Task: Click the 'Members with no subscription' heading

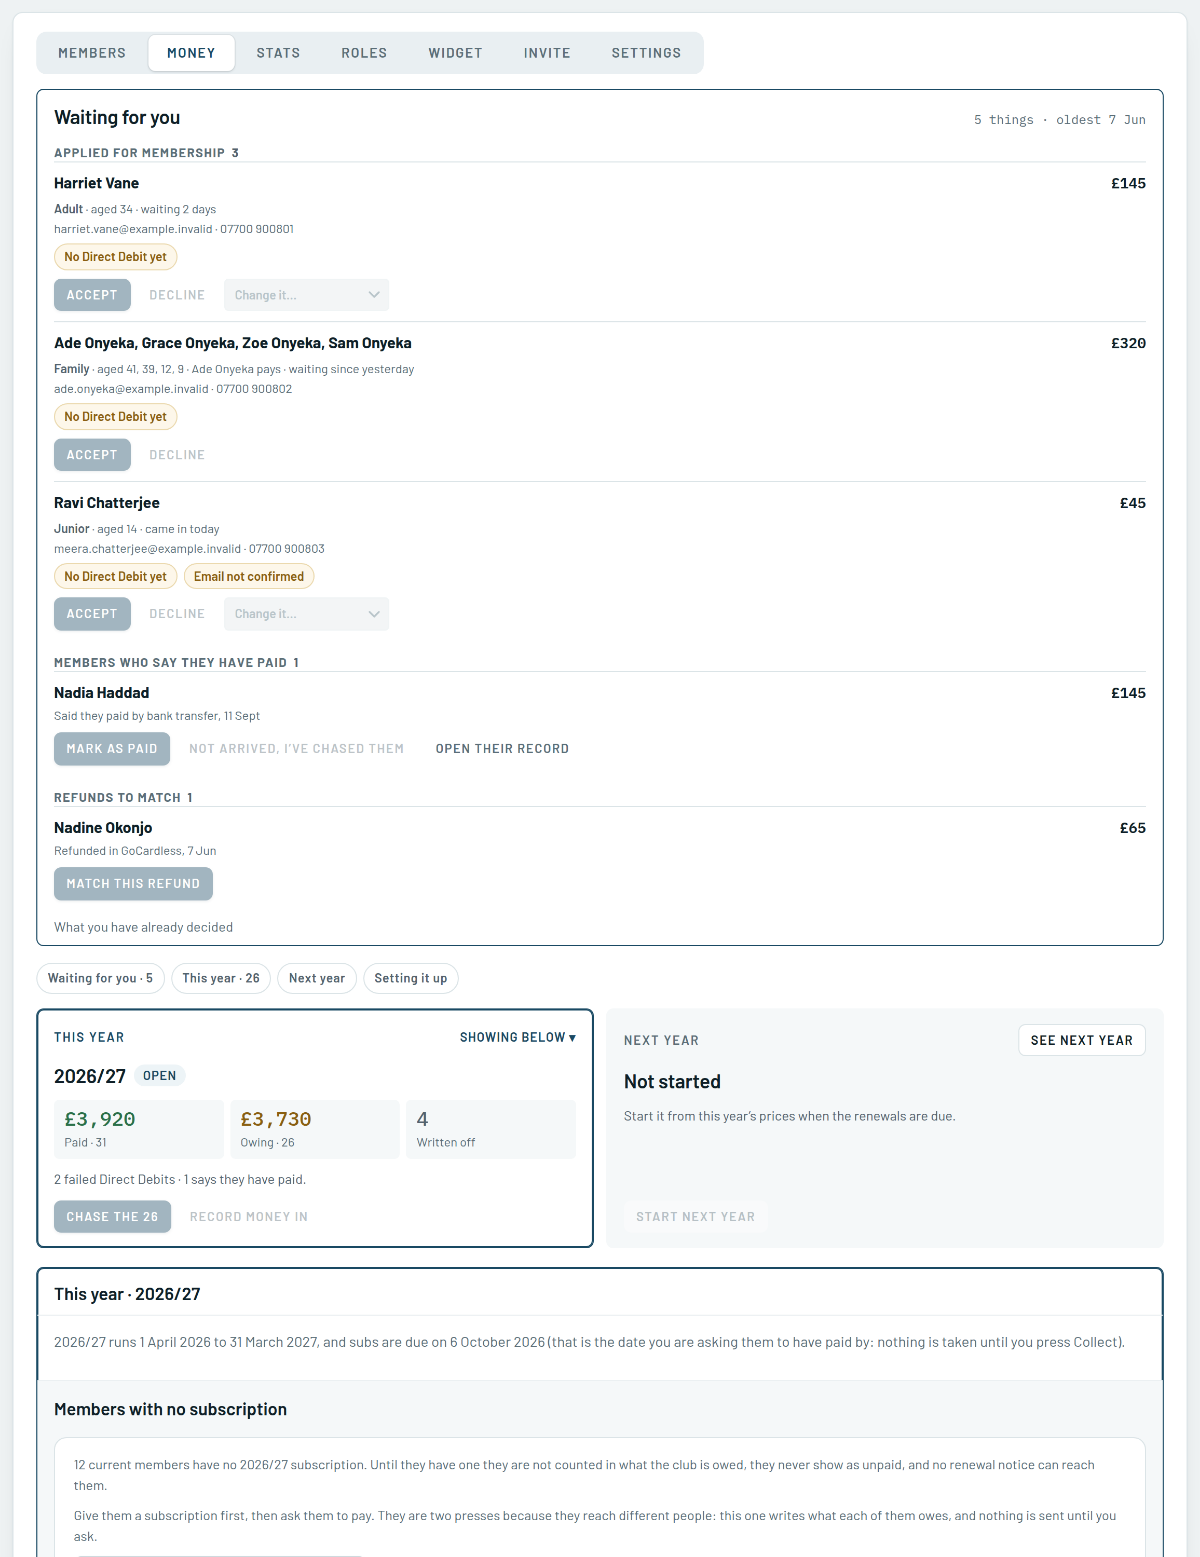Action: (170, 1409)
